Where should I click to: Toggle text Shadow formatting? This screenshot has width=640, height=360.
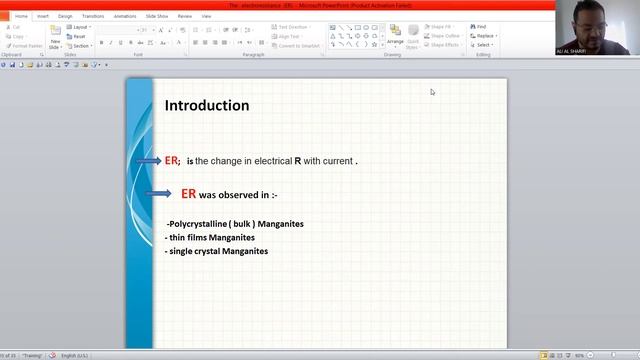click(x=130, y=42)
